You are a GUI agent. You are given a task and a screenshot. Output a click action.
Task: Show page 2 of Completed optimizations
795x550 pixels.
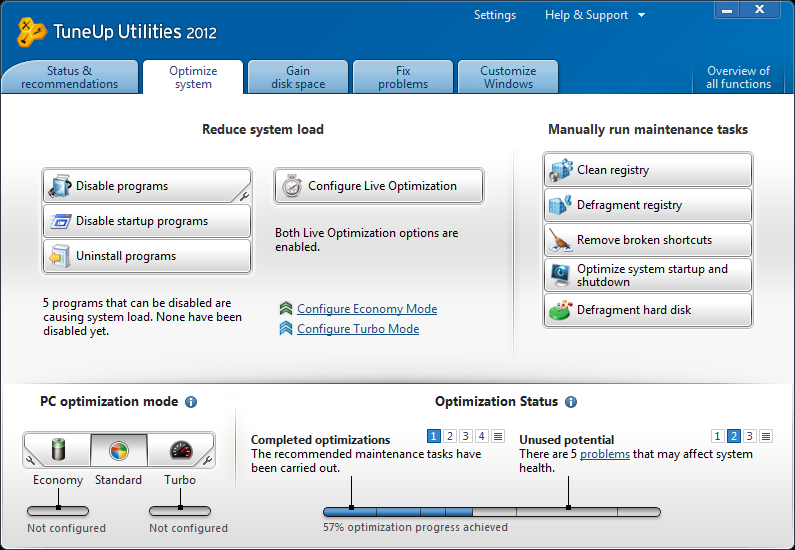pos(450,436)
